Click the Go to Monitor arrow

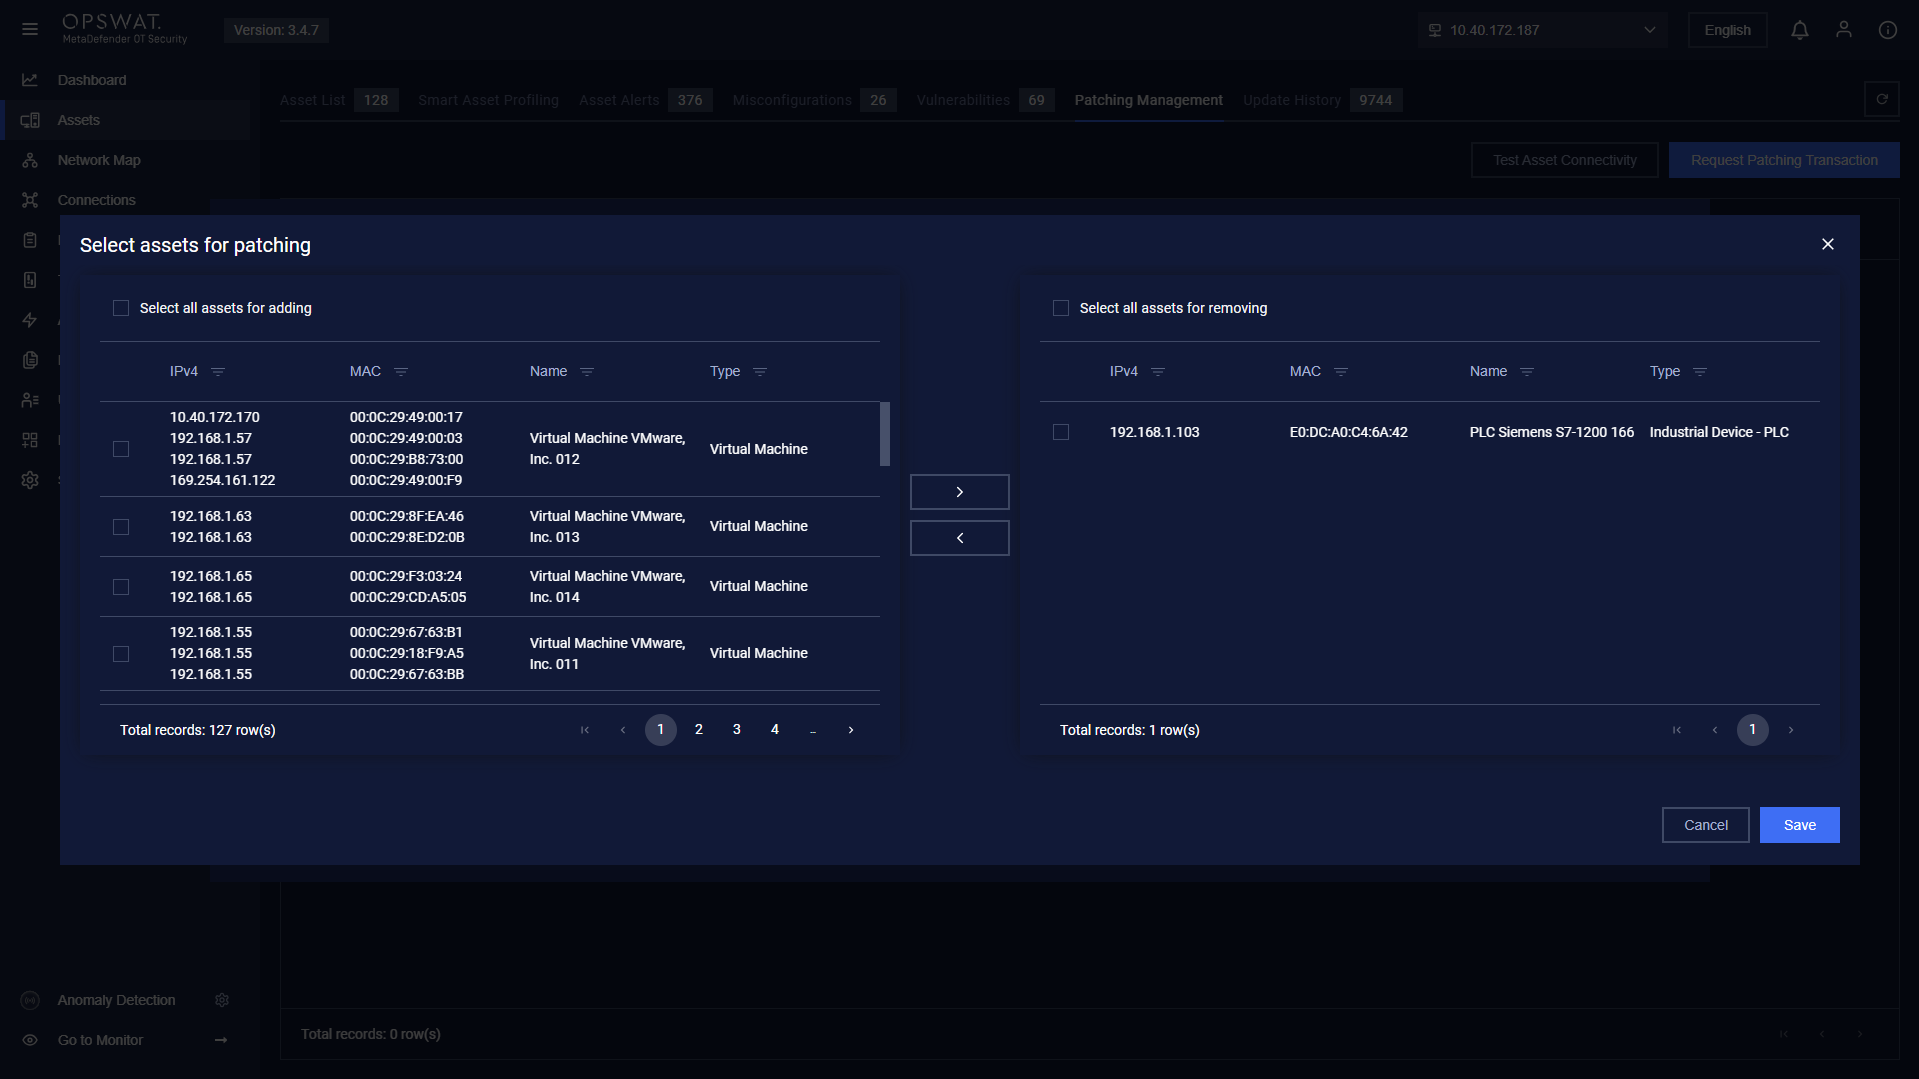click(x=221, y=1040)
